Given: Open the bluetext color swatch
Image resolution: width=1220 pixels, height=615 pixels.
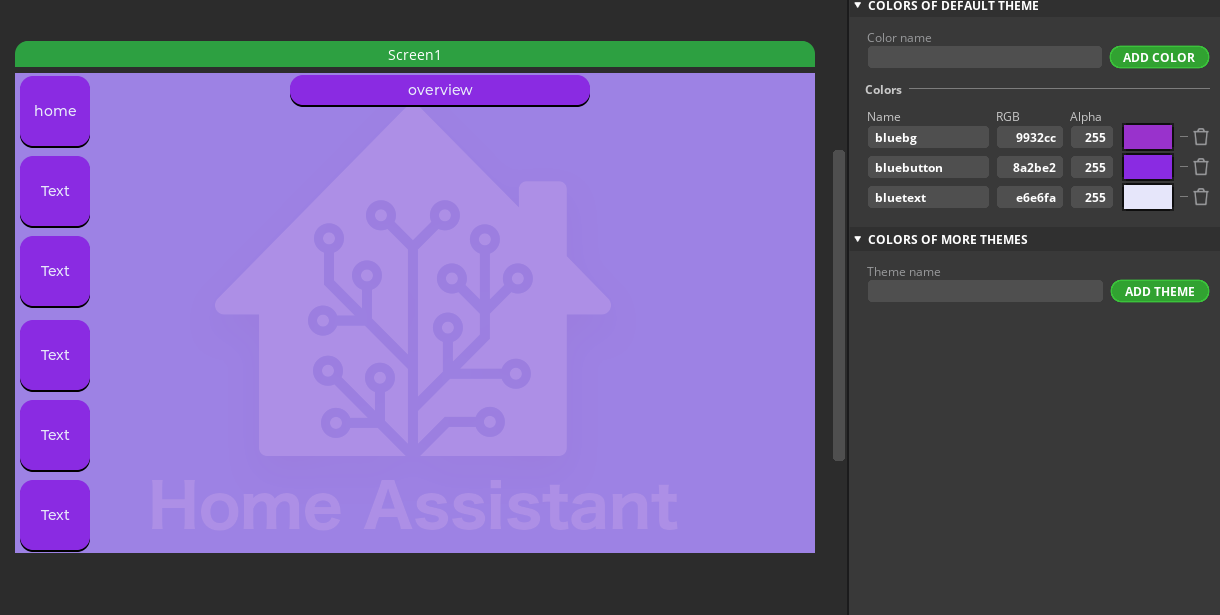Looking at the screenshot, I should (1148, 197).
